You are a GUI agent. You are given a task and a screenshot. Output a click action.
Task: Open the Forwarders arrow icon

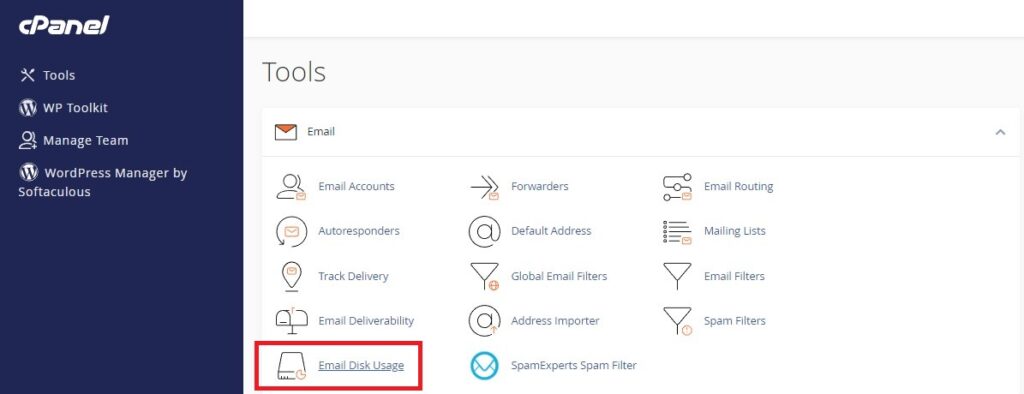(x=485, y=187)
